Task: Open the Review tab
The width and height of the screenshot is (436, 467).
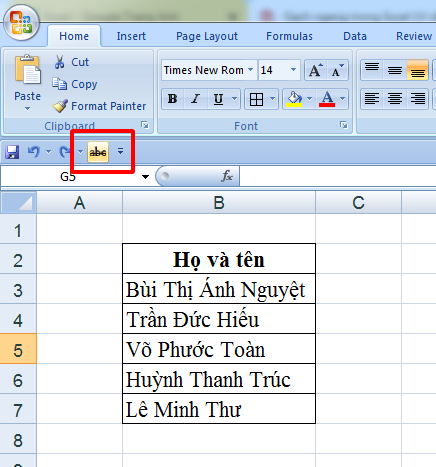Action: [x=414, y=36]
